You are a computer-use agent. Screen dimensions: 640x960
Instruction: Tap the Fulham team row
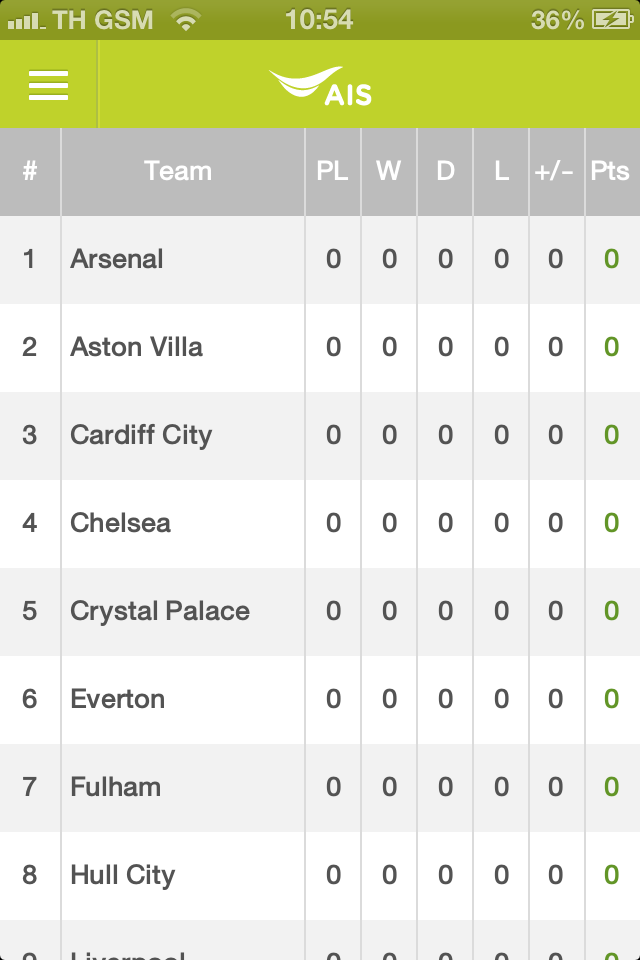click(115, 787)
